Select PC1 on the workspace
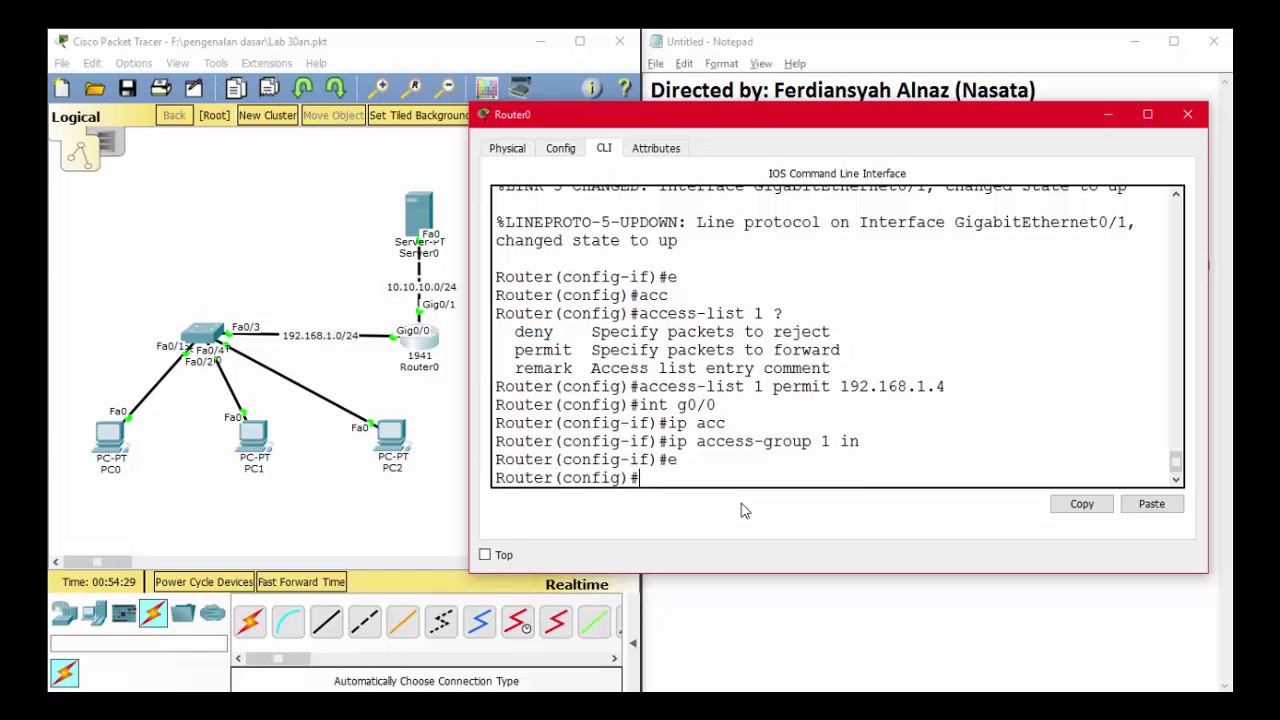Viewport: 1280px width, 720px height. (253, 436)
